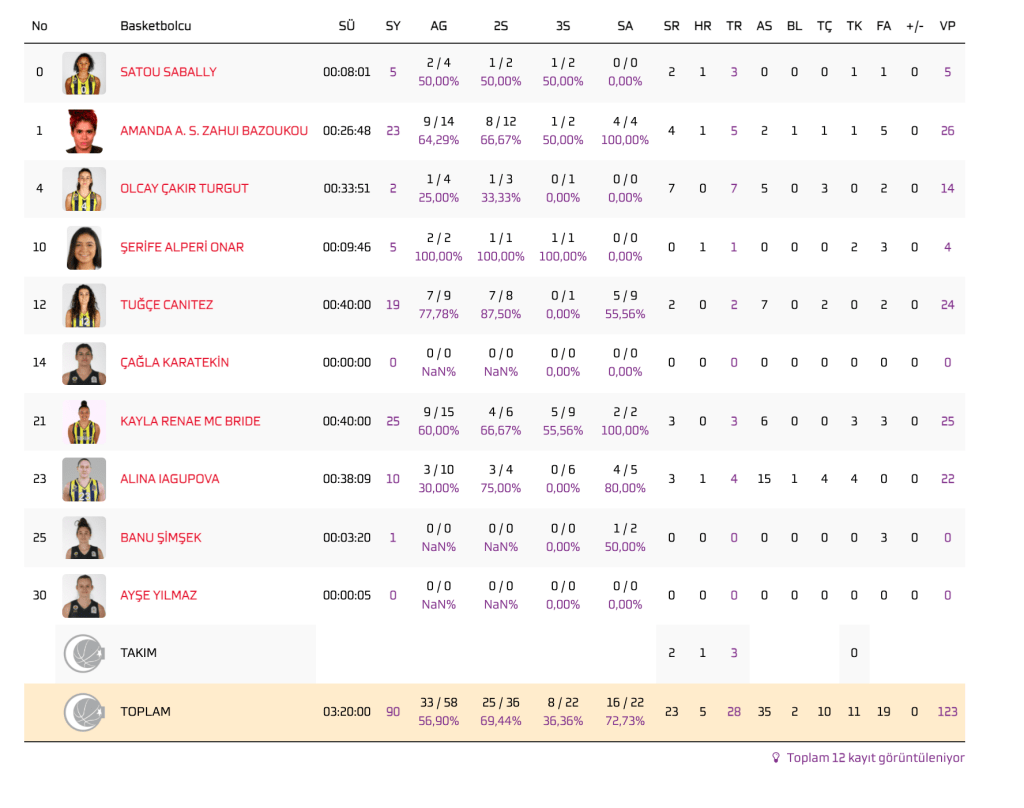Sort by the SÜ minutes column header
Viewport: 1024px width, 808px height.
pos(347,26)
